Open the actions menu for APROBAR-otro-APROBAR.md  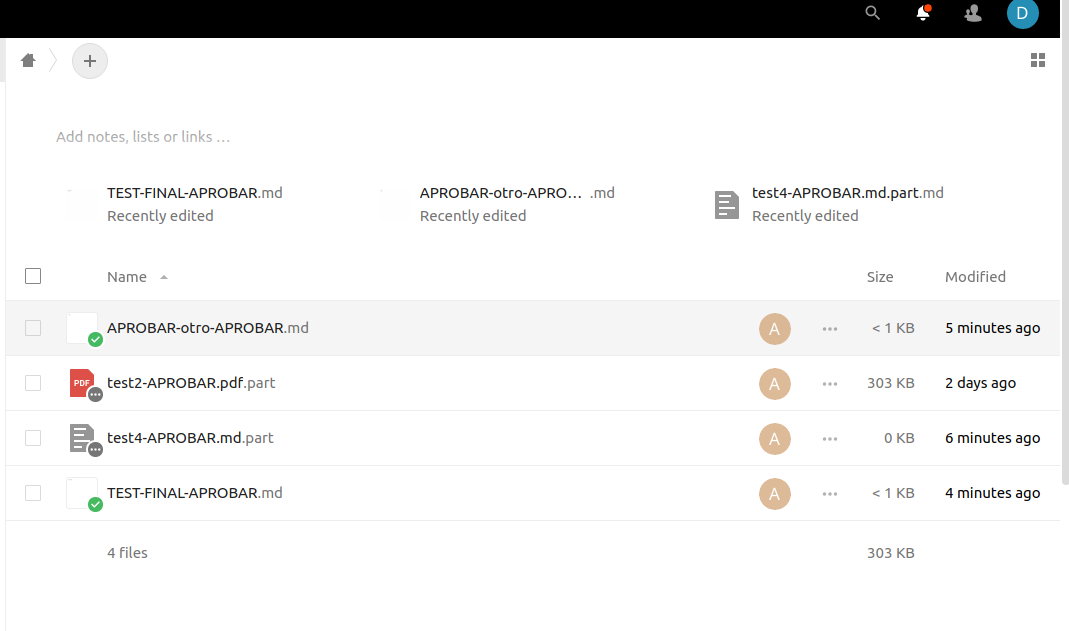pos(829,328)
